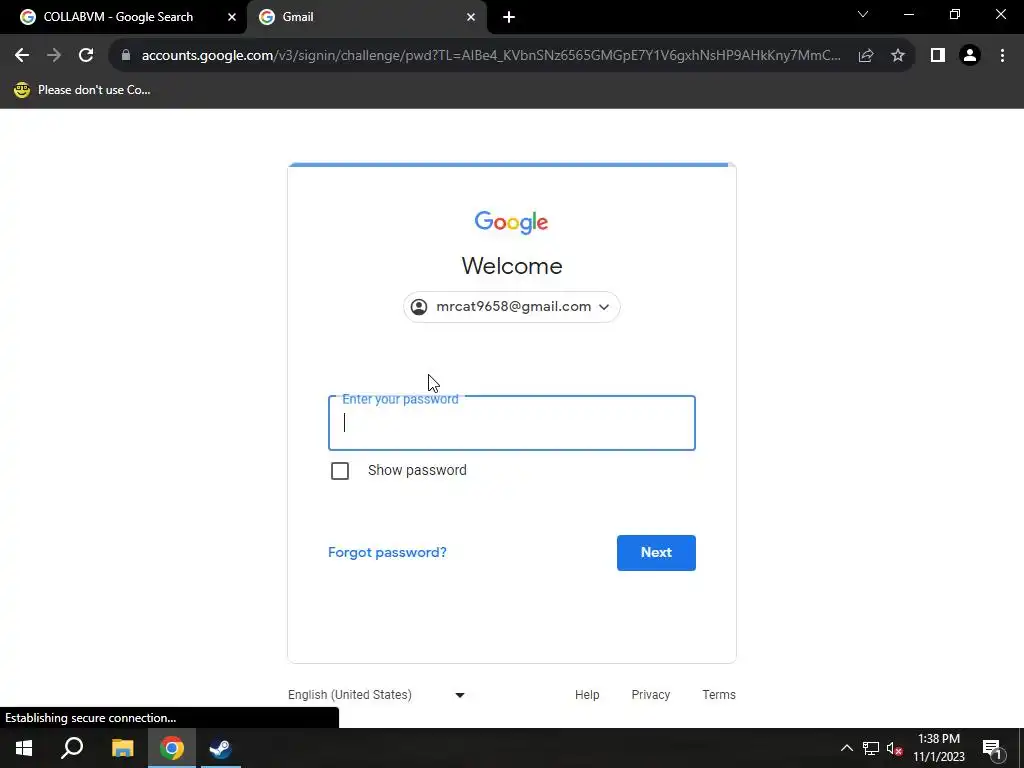Open the Action Center notifications icon
Screen dimensions: 1024x768
(x=992, y=748)
